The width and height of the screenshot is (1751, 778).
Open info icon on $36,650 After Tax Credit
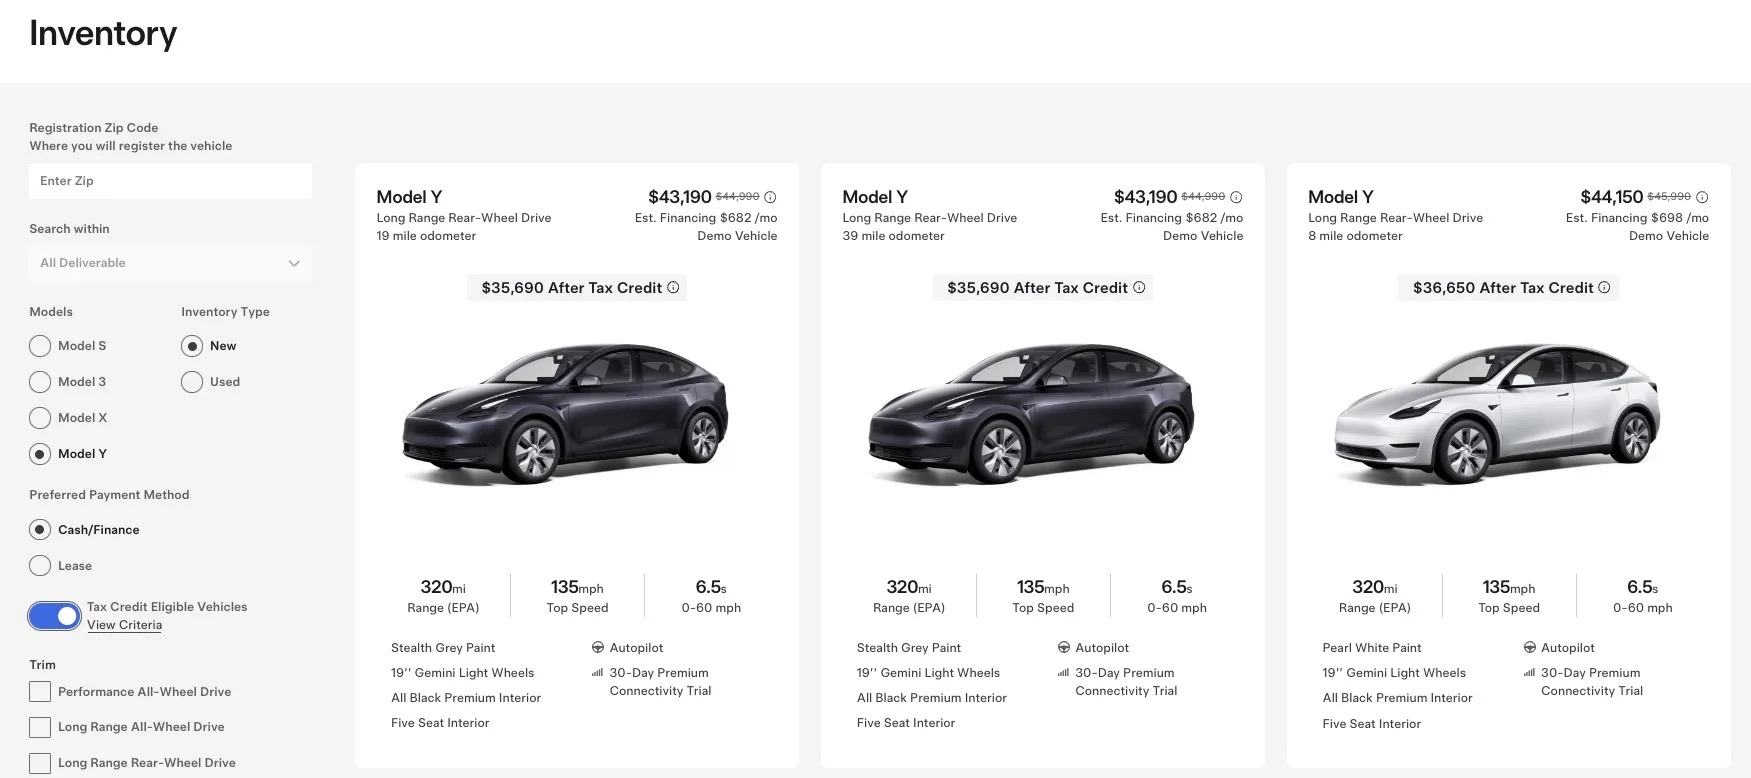click(1604, 288)
